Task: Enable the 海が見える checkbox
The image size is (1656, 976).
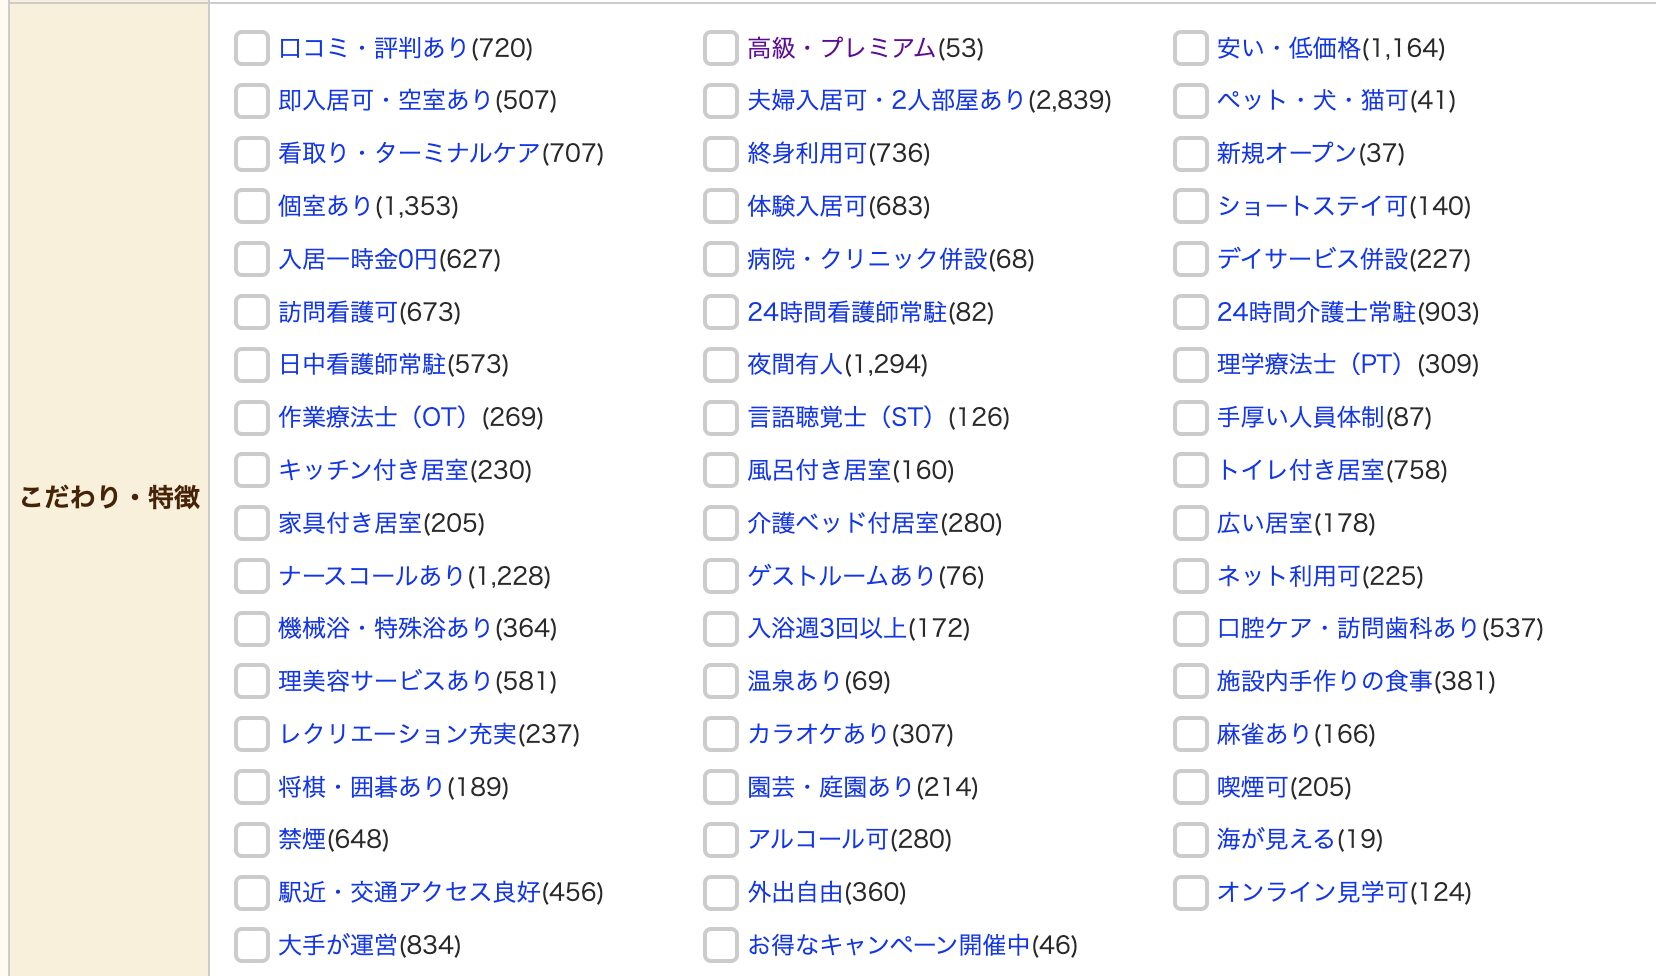Action: click(x=1191, y=840)
